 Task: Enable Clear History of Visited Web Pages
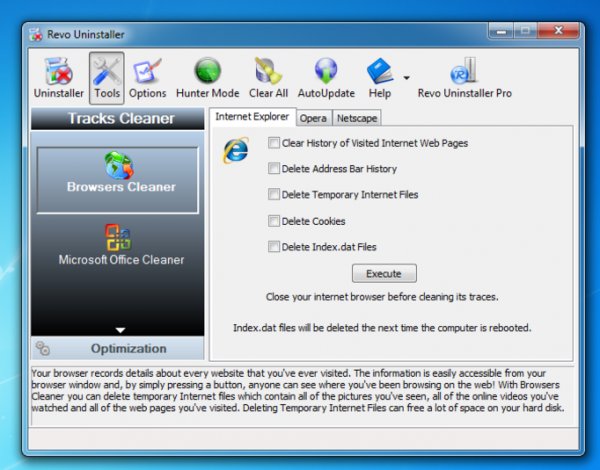point(274,143)
